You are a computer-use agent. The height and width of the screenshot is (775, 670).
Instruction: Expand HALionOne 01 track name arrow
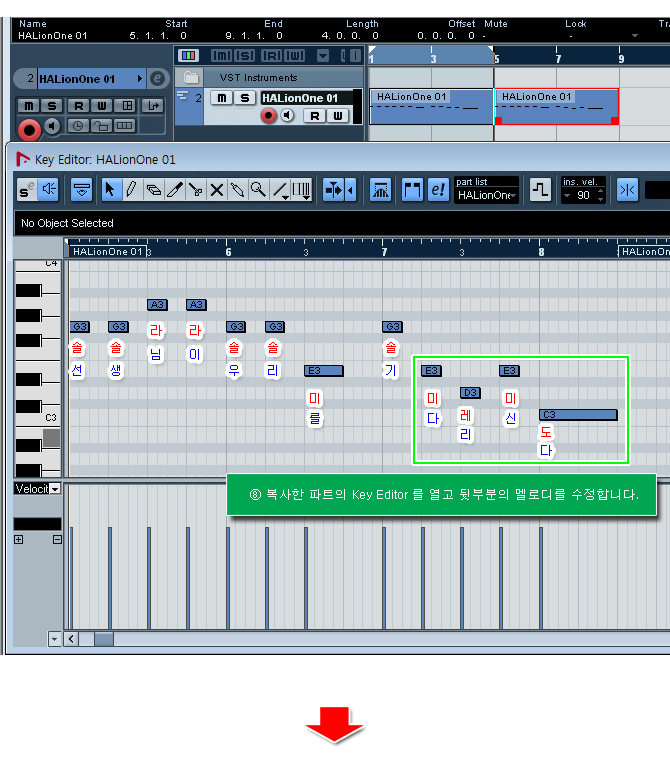click(140, 79)
